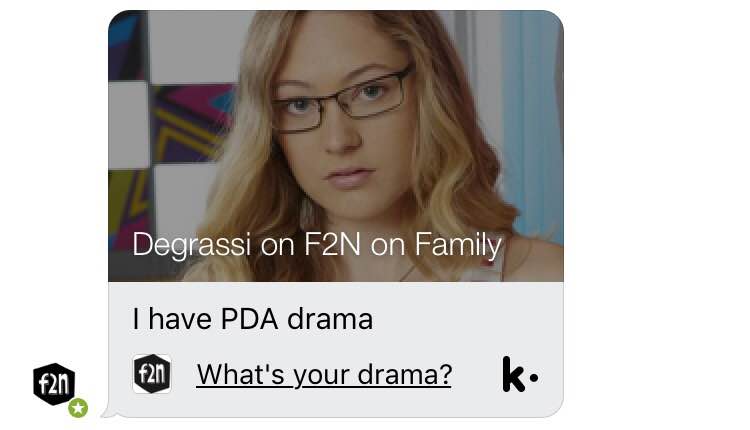Select the 'I have PDA drama' message text
This screenshot has height=430, width=750.
coord(252,319)
